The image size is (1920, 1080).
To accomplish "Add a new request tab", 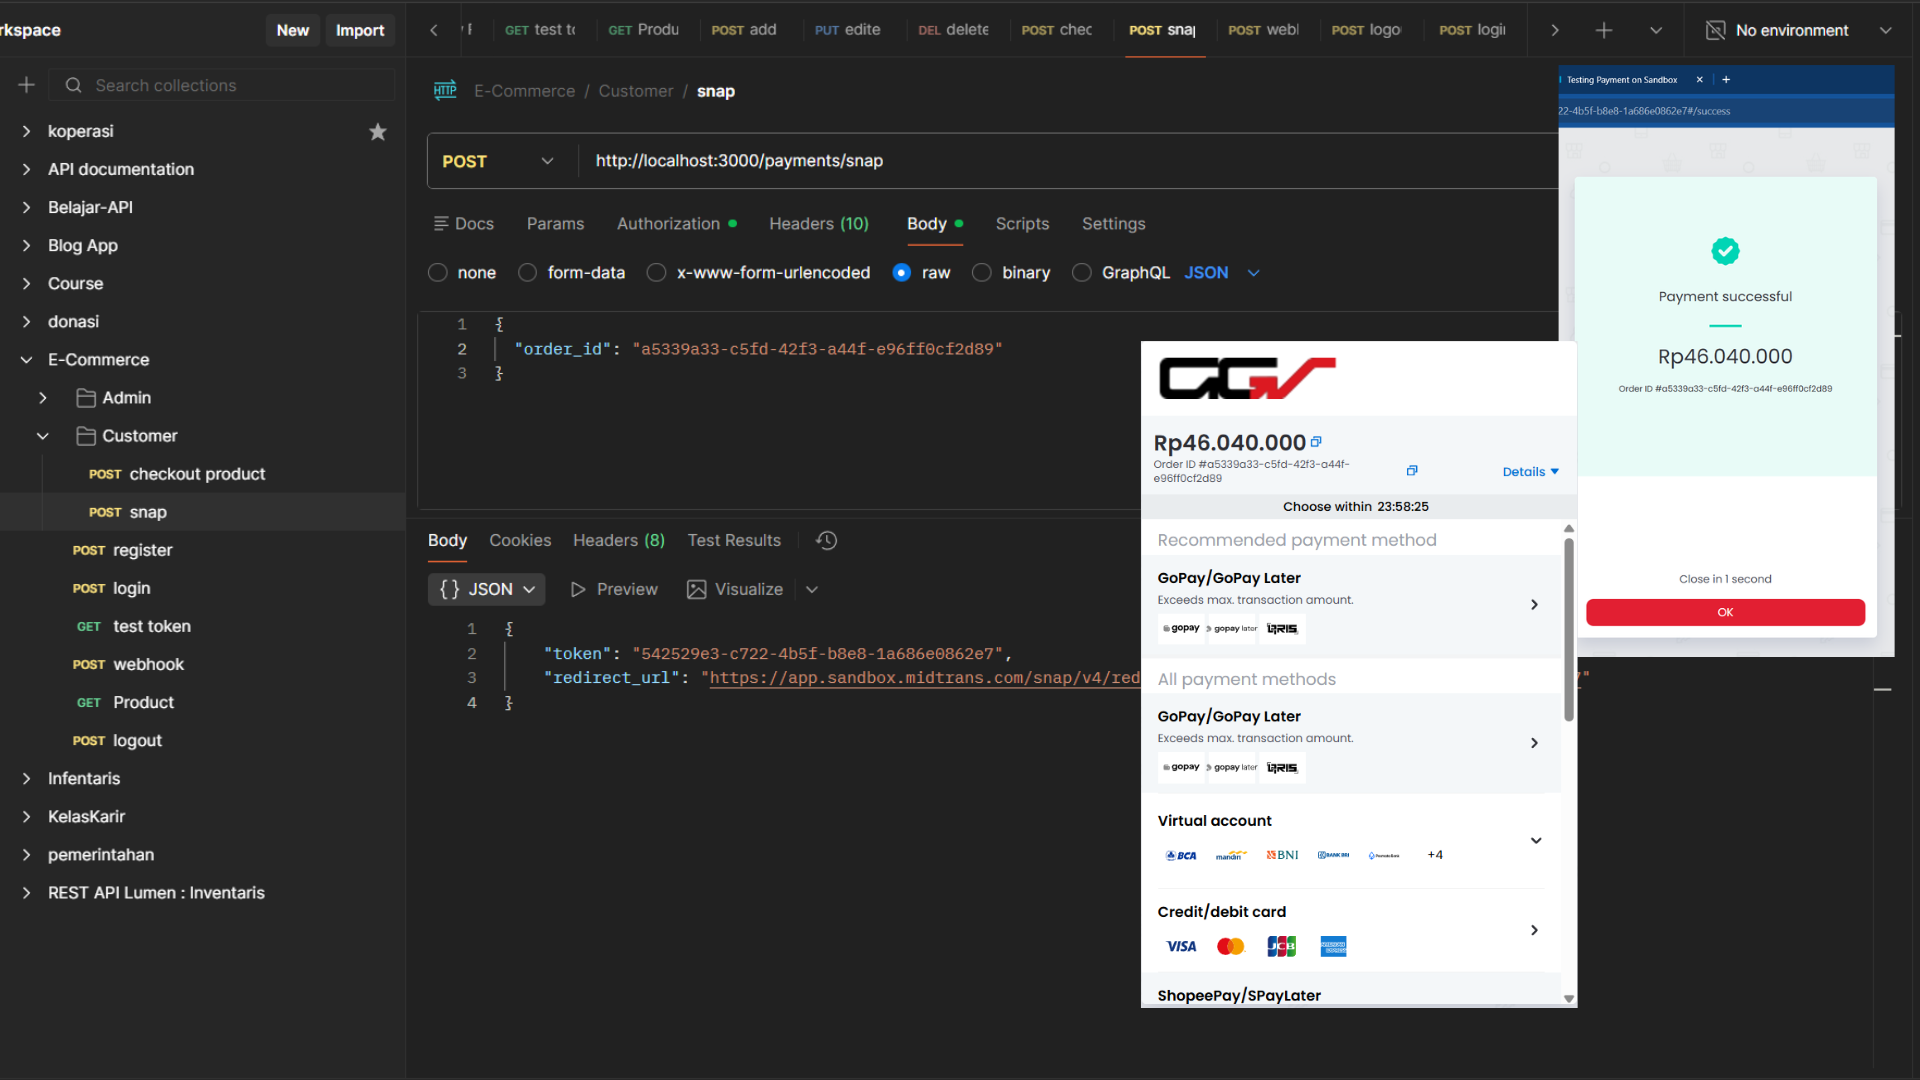I will [1603, 30].
